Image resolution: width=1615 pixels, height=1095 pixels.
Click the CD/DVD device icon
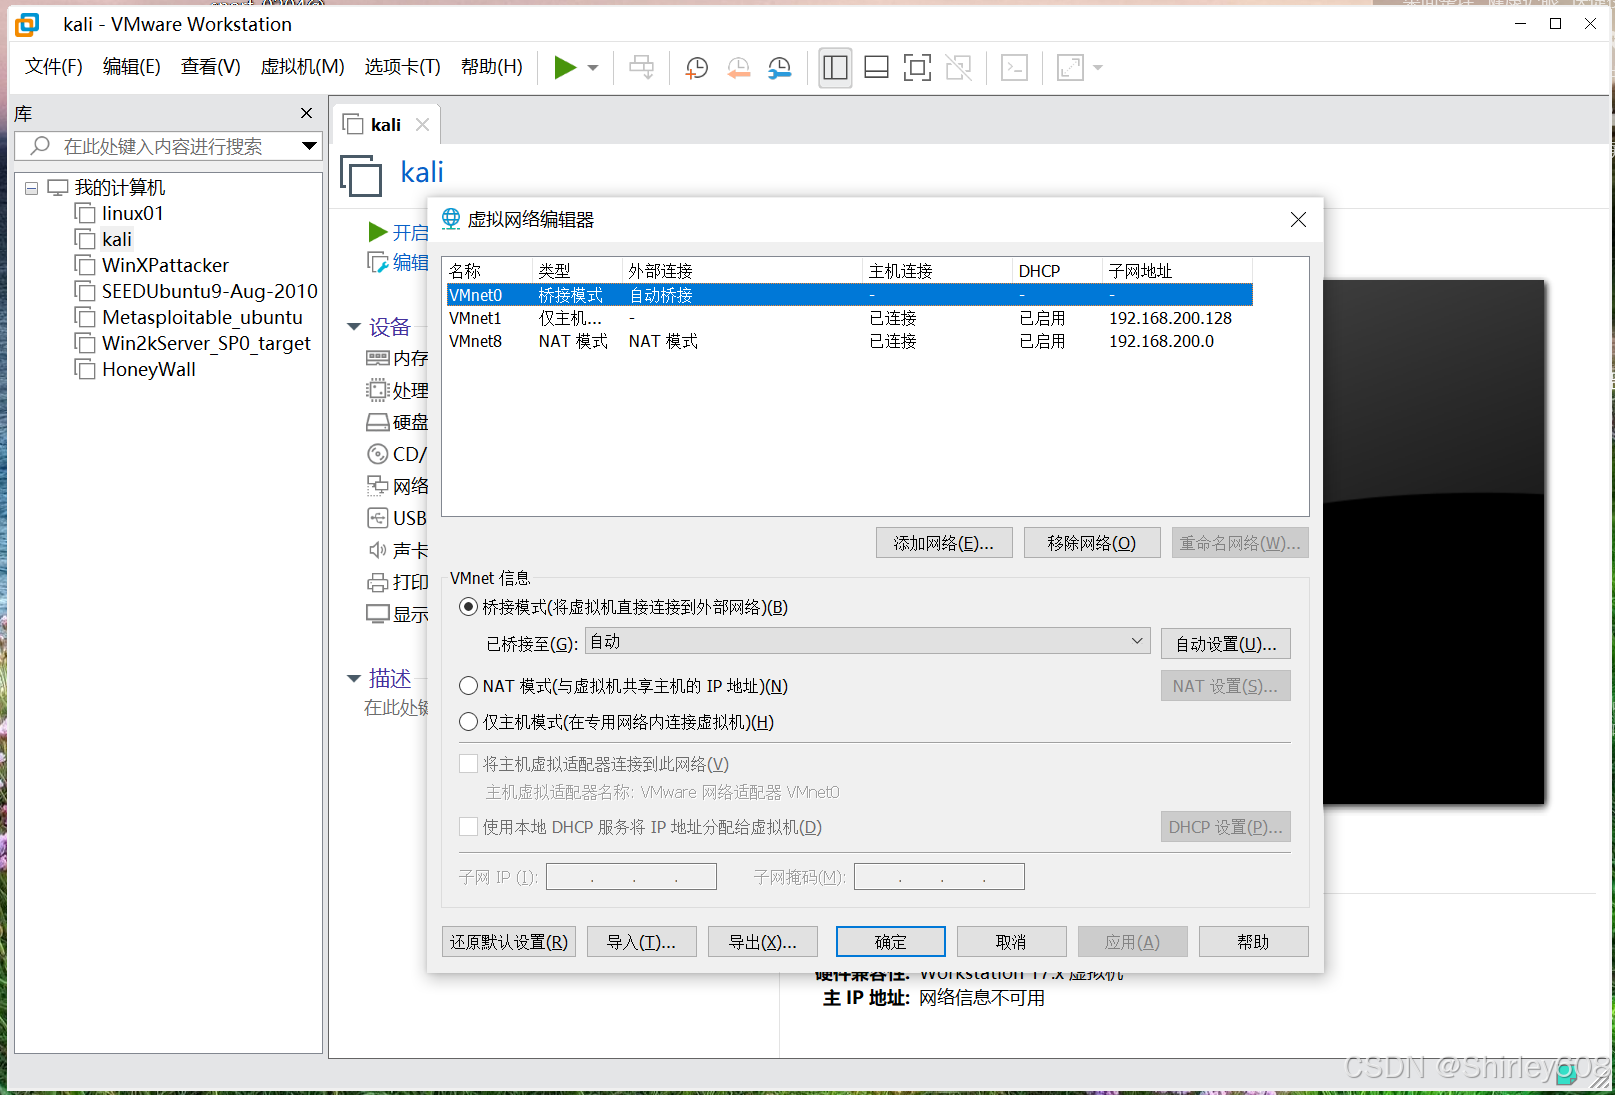(377, 454)
